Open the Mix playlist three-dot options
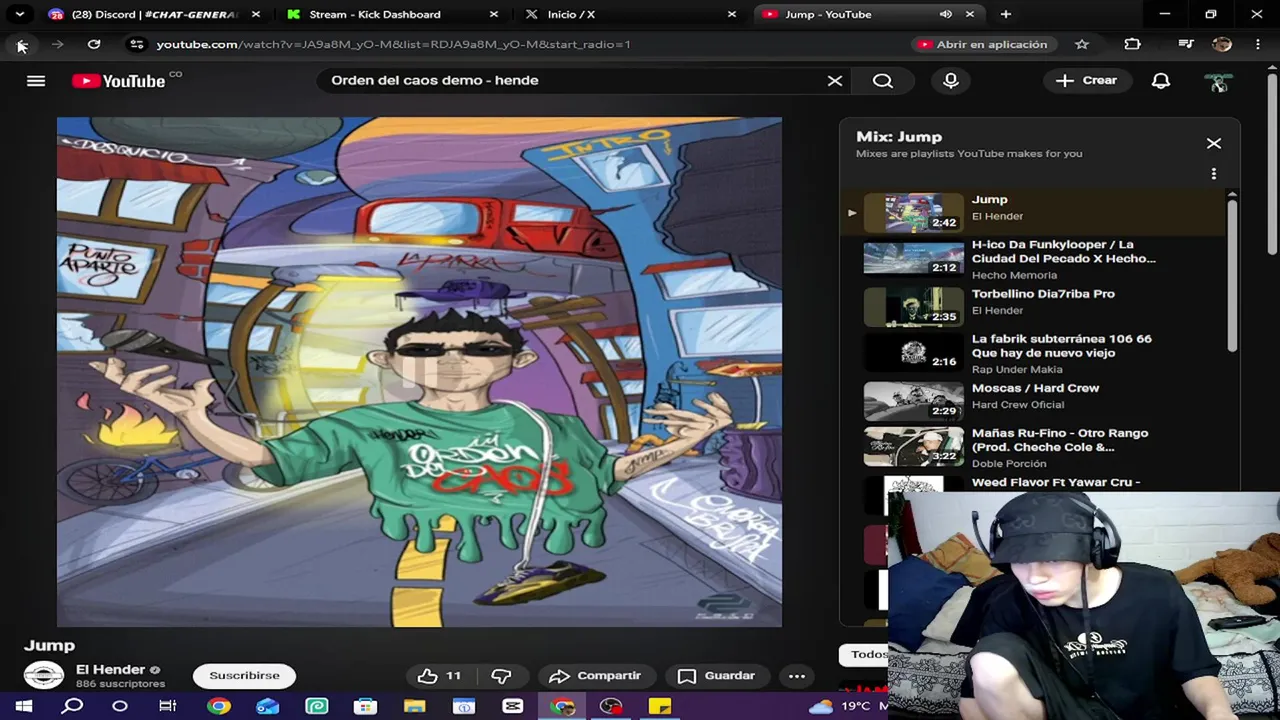 coord(1214,174)
